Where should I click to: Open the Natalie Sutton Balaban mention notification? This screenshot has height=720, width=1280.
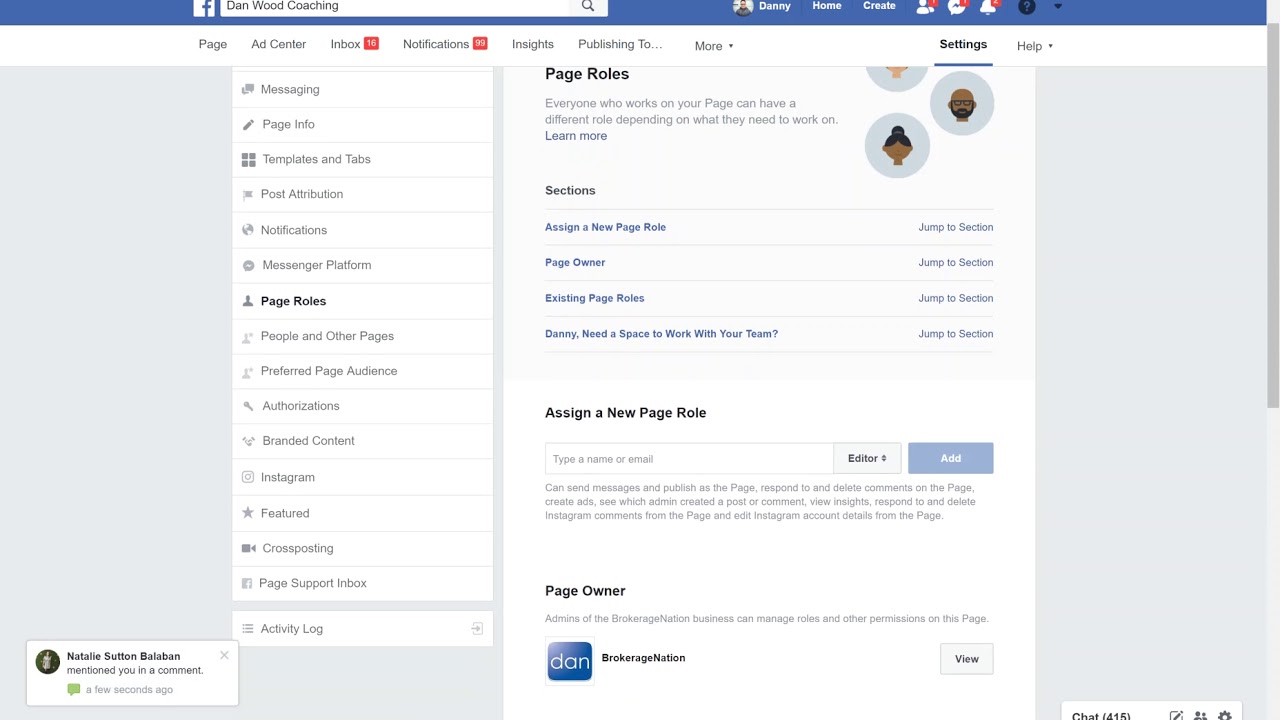(133, 673)
